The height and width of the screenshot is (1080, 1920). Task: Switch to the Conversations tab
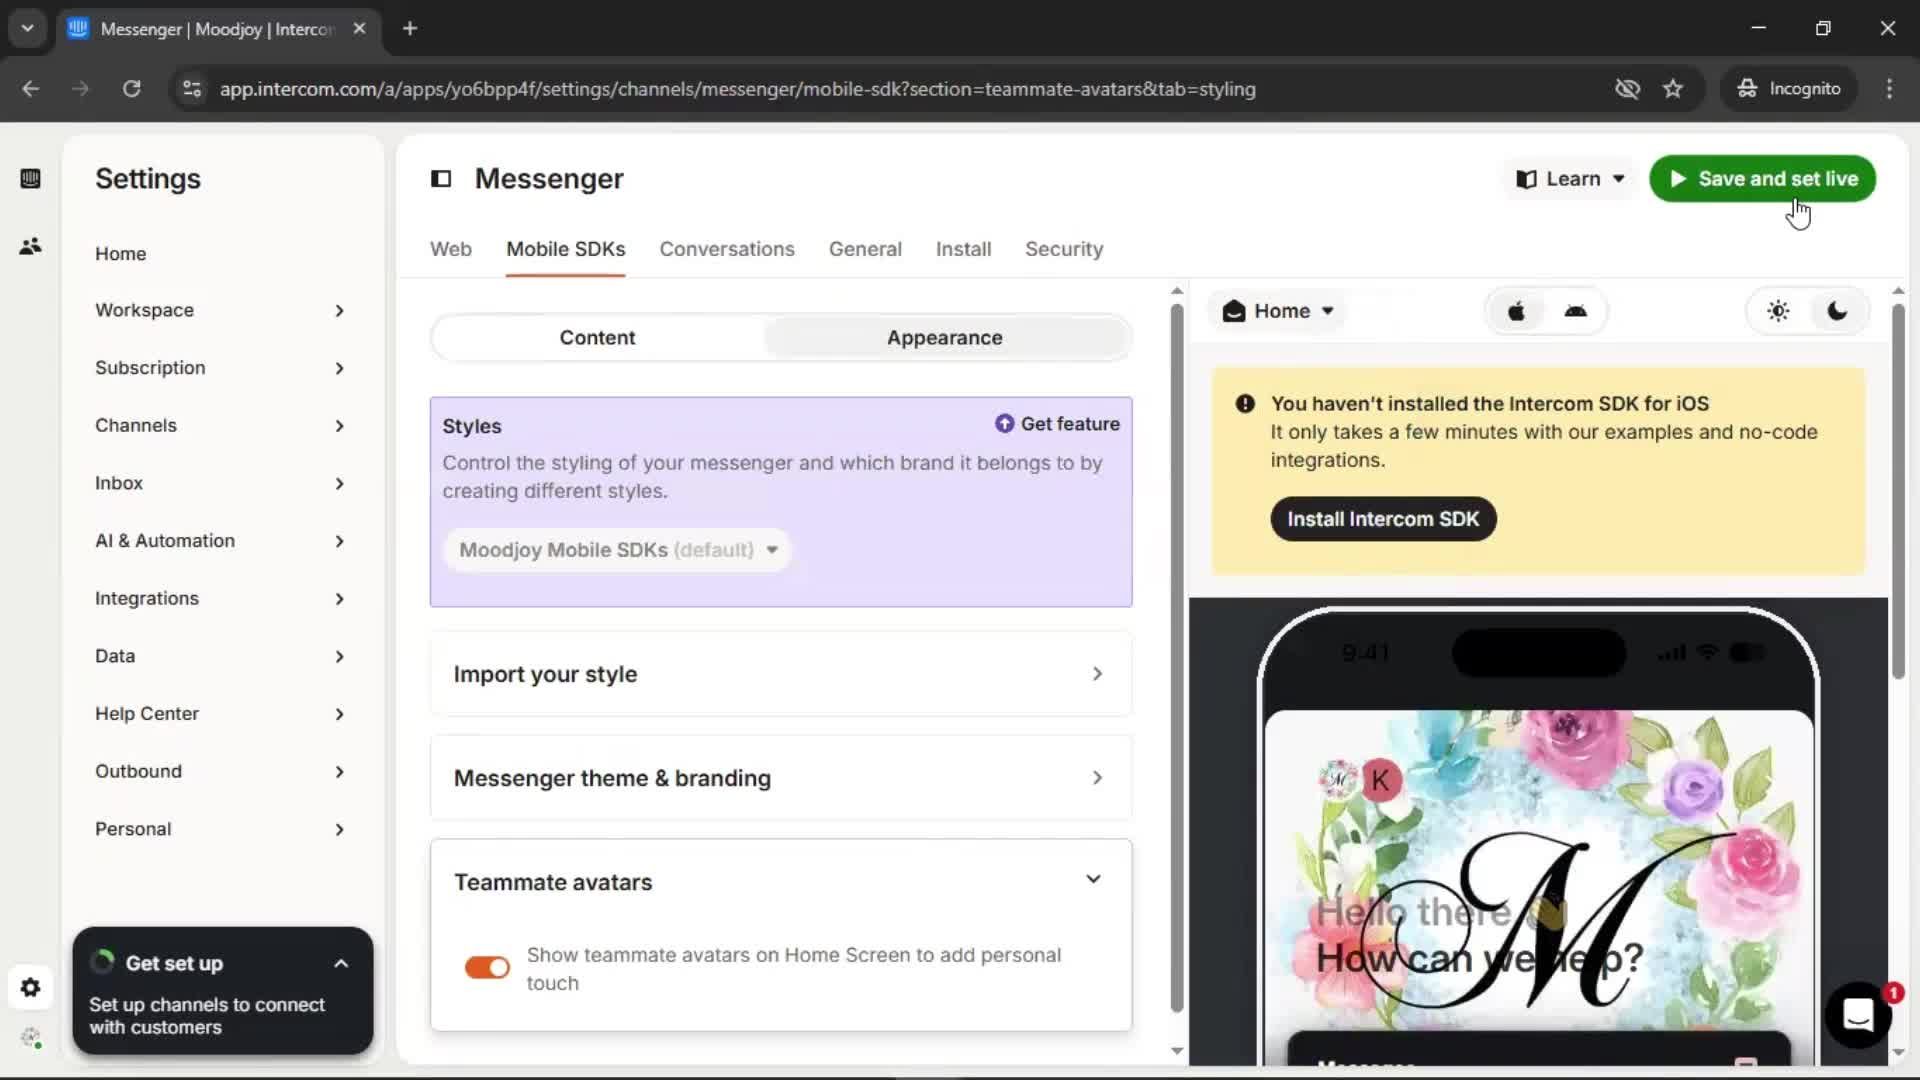click(x=727, y=249)
